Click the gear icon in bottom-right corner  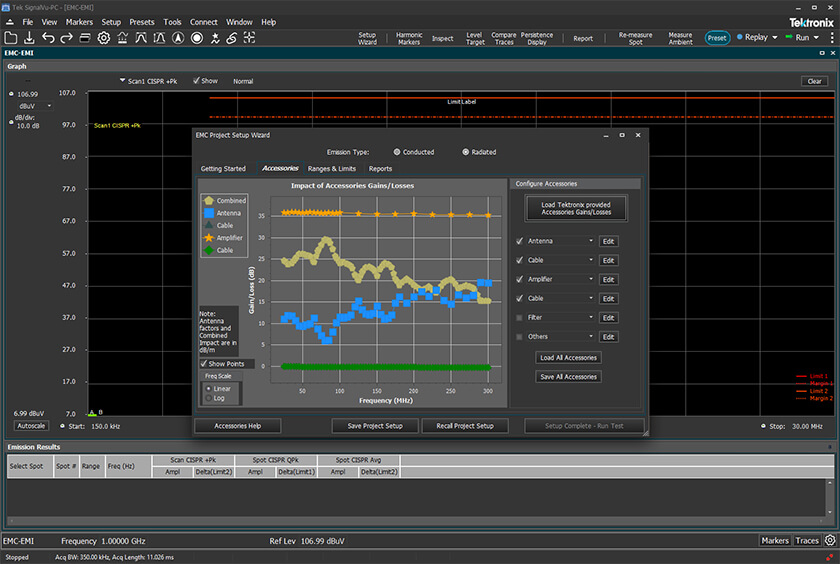pyautogui.click(x=830, y=541)
